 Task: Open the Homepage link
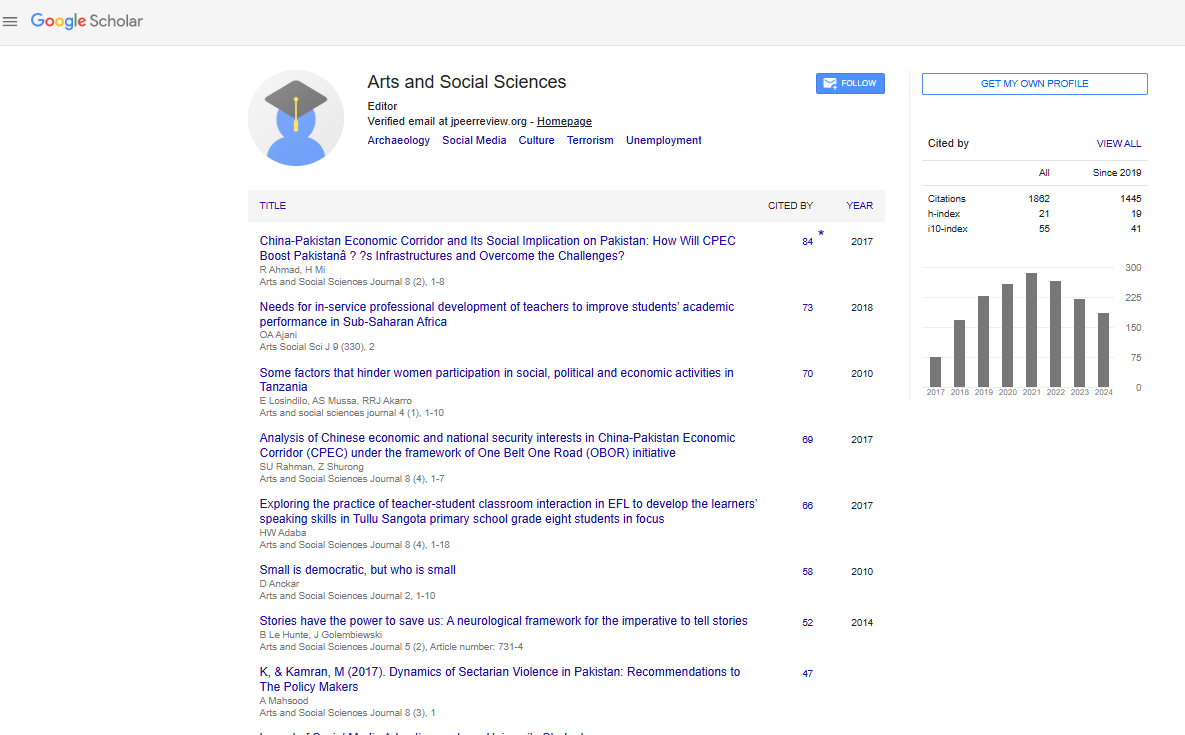pos(564,122)
